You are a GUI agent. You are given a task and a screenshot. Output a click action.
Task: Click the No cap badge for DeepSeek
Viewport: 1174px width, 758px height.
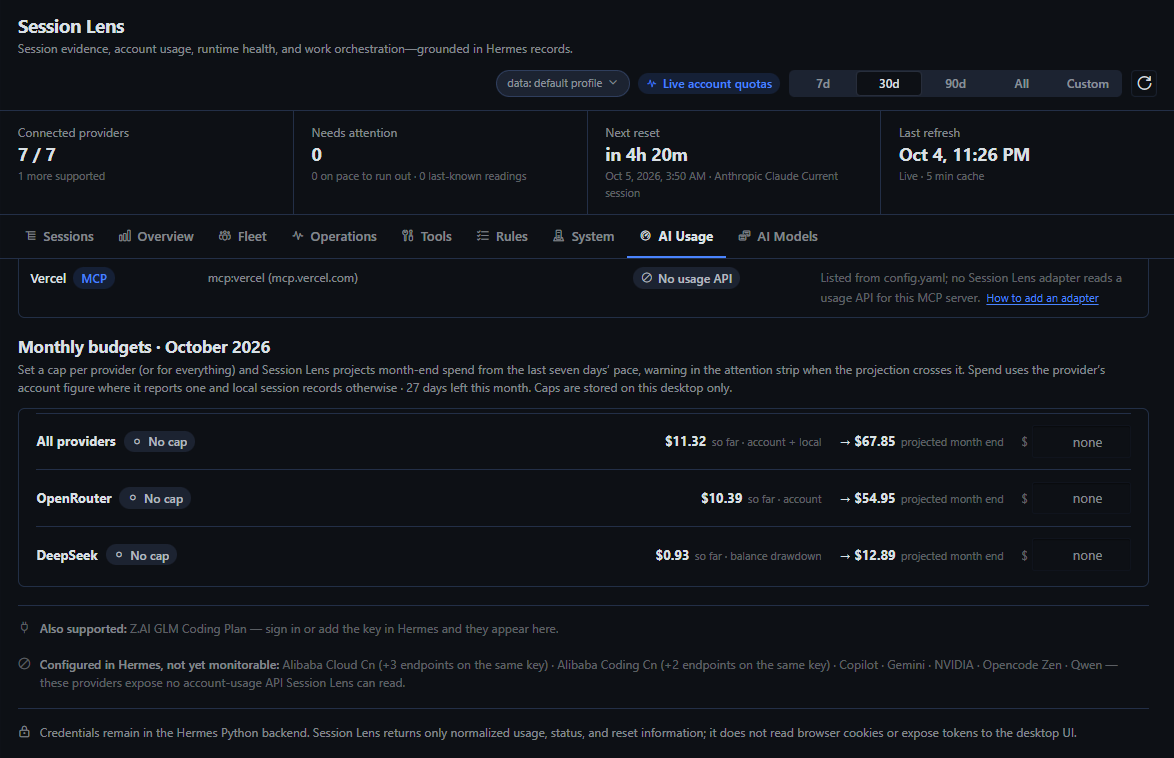click(x=142, y=556)
